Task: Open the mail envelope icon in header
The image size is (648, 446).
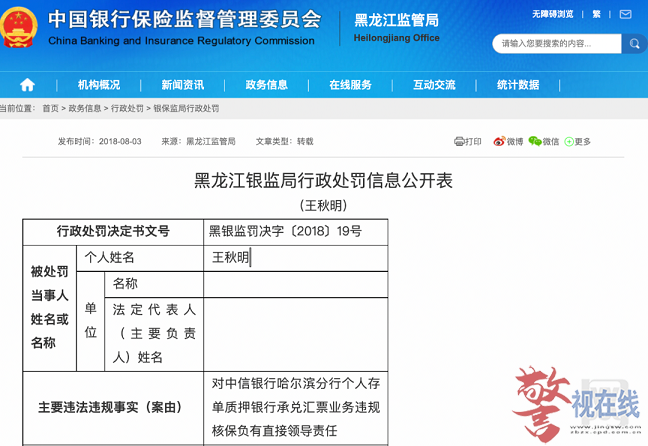Action: (x=625, y=14)
